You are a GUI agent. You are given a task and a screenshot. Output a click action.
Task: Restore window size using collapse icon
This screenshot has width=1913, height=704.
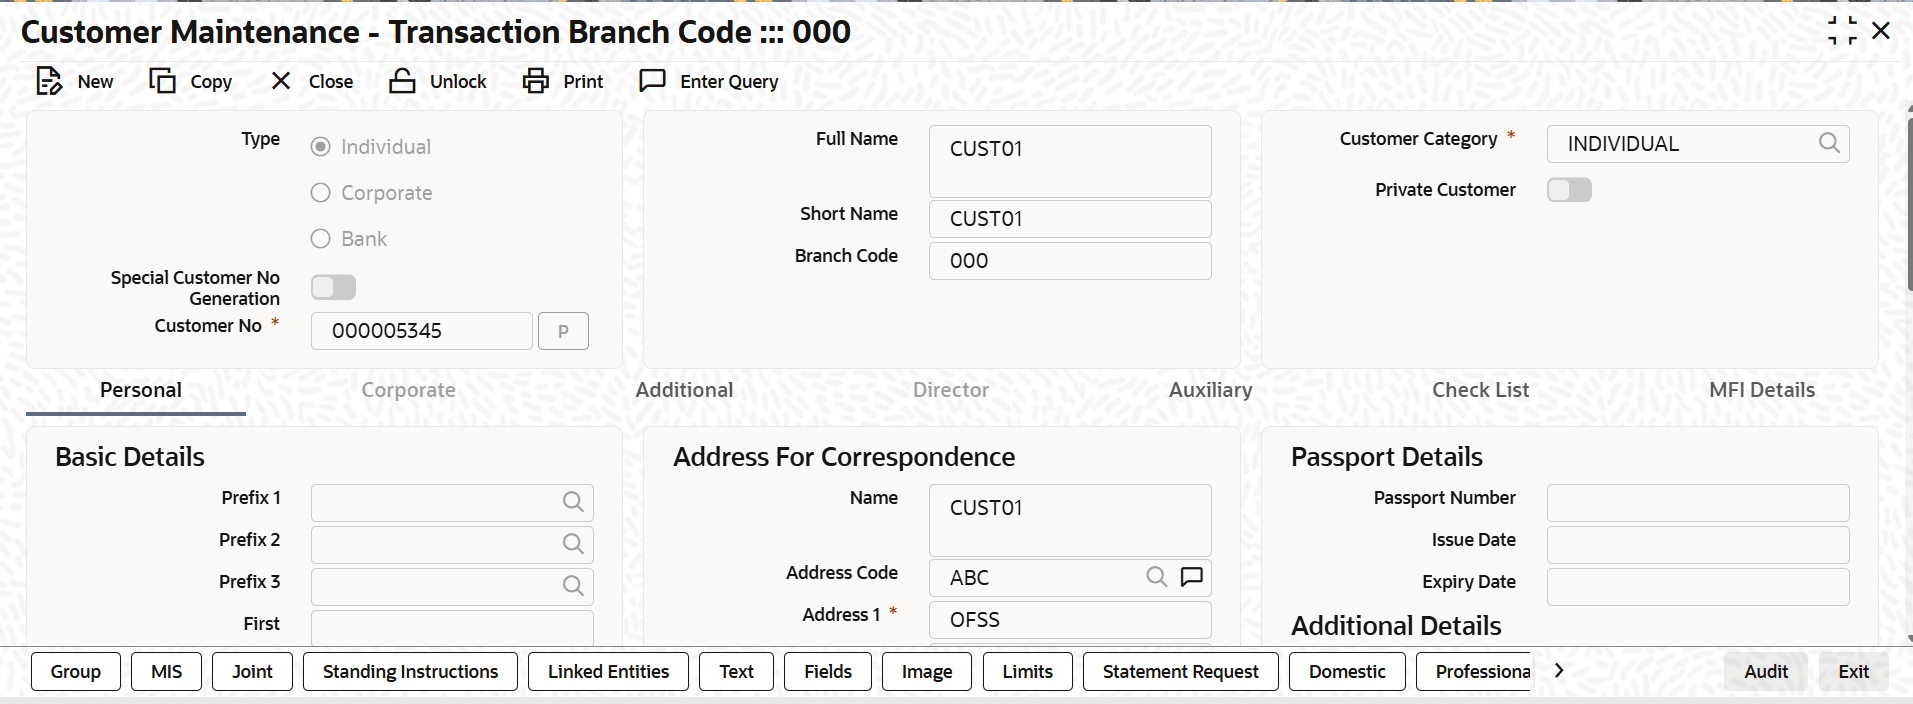[x=1842, y=31]
